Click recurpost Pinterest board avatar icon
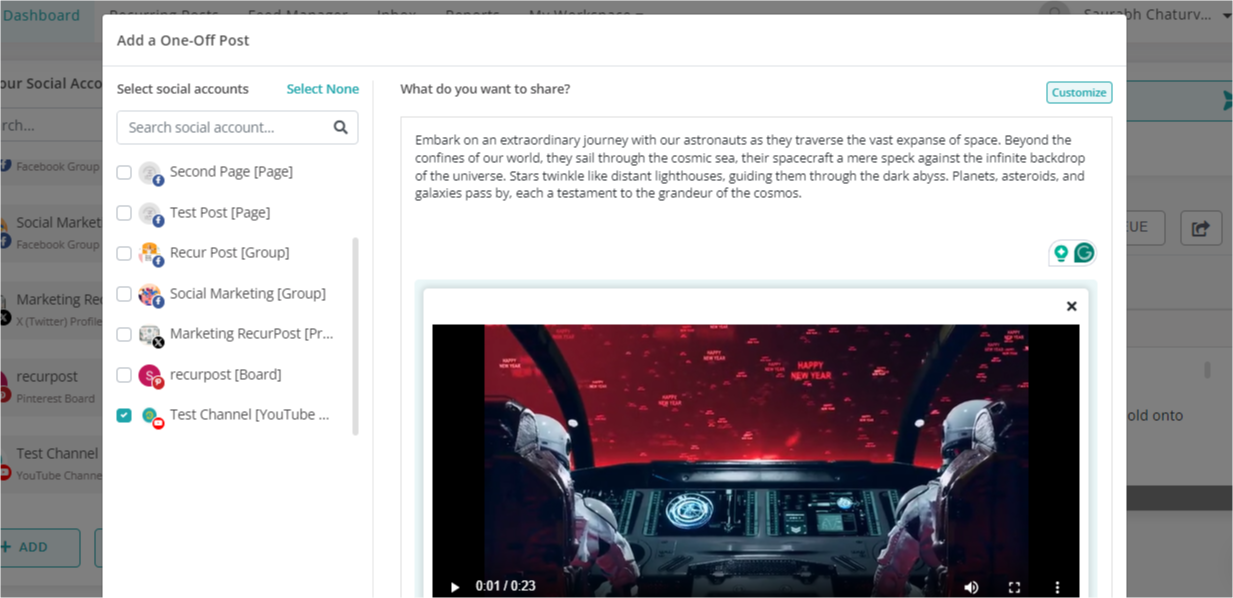 [150, 375]
